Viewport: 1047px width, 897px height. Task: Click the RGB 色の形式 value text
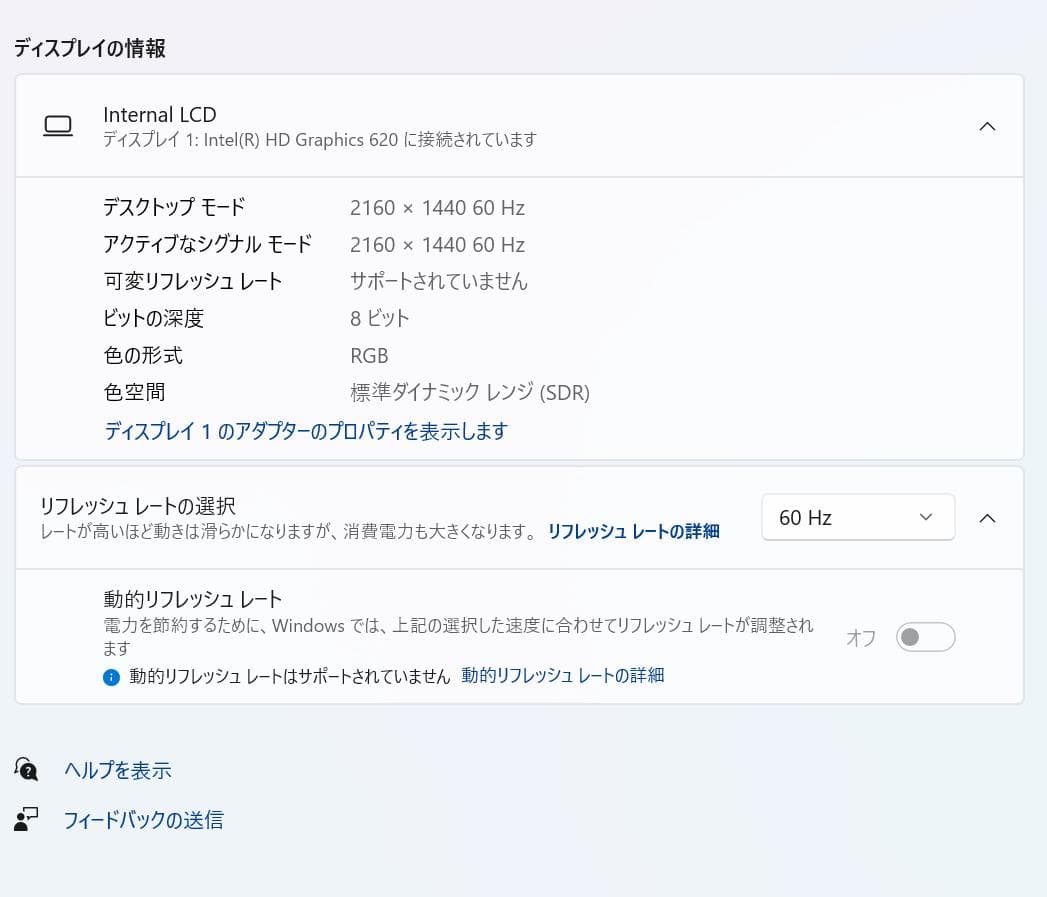367,355
